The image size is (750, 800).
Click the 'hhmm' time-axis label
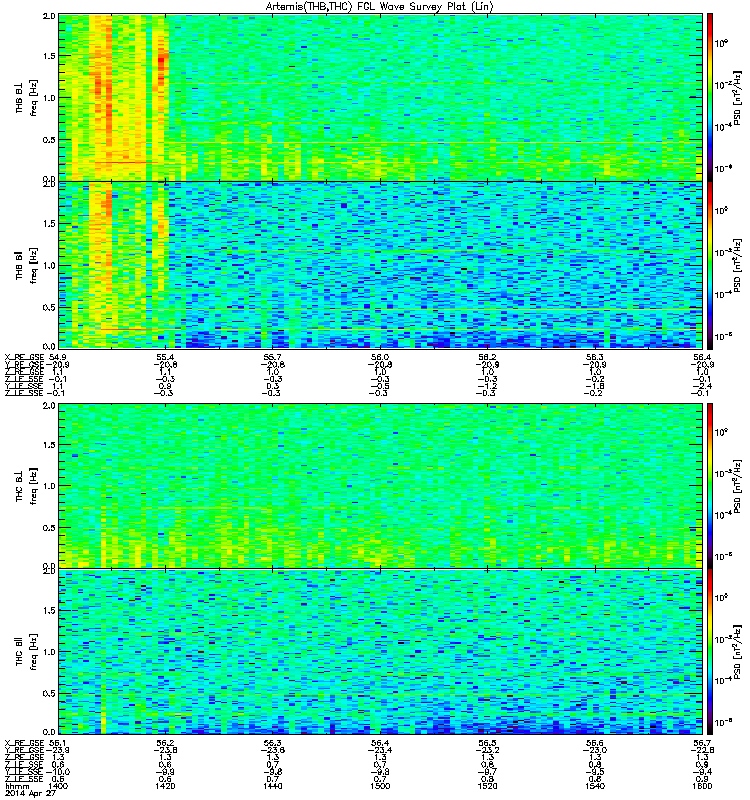(x=18, y=786)
